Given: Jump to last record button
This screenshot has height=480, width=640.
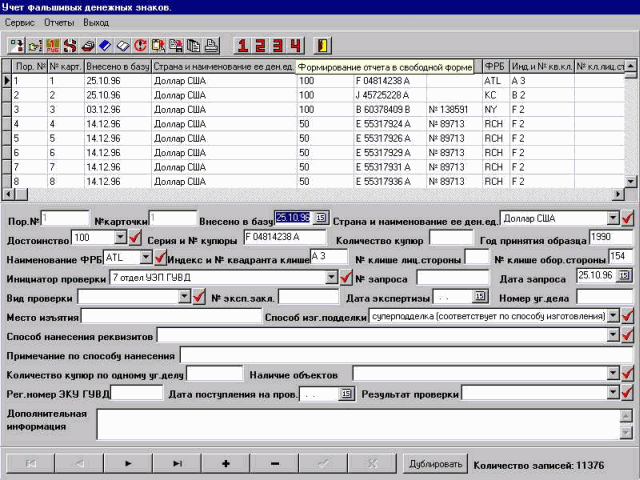Looking at the screenshot, I should 177,464.
